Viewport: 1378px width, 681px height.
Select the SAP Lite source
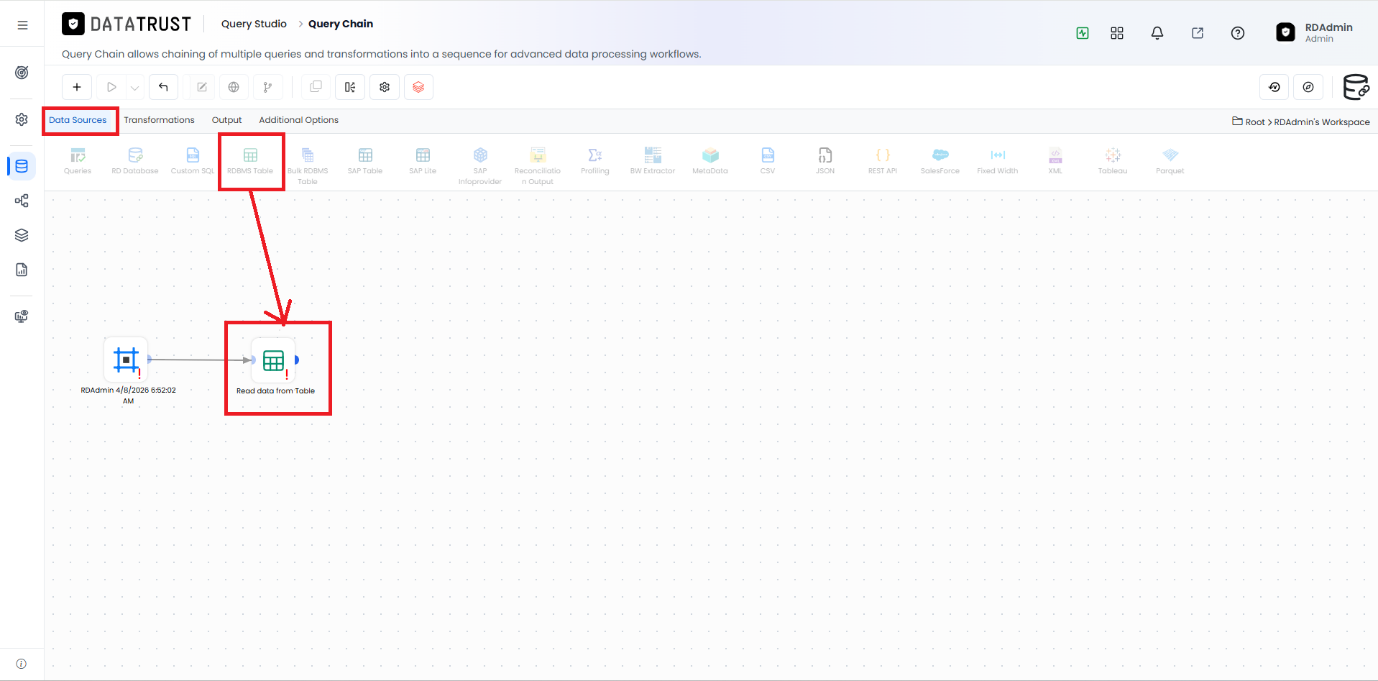tap(423, 160)
